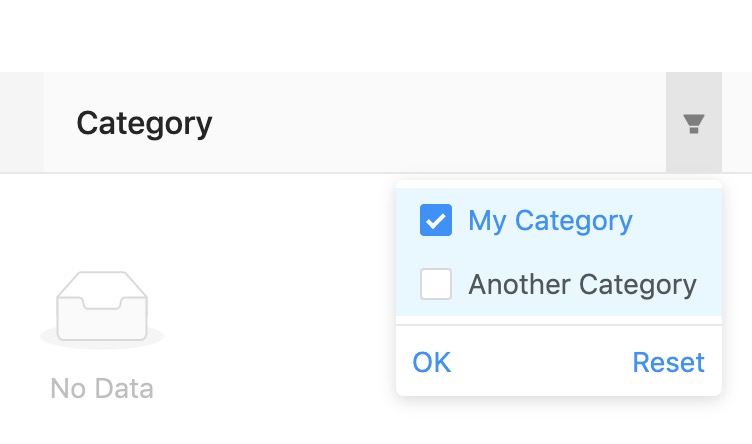Toggle the Category column filter menu
This screenshot has width=752, height=444.
[694, 123]
